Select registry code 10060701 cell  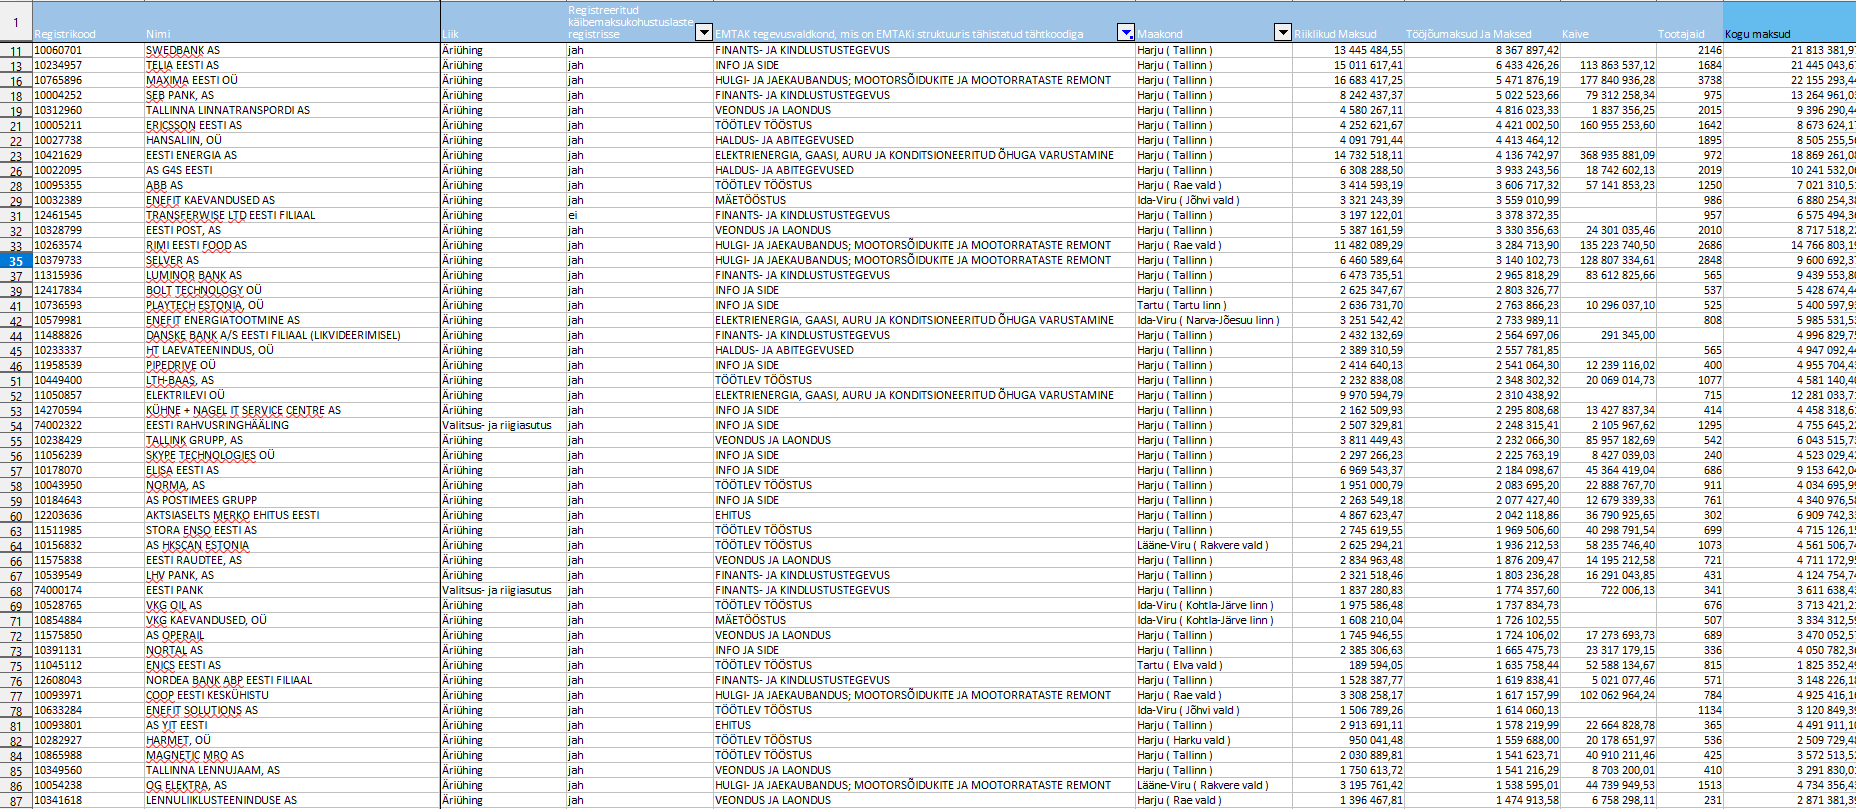(58, 50)
